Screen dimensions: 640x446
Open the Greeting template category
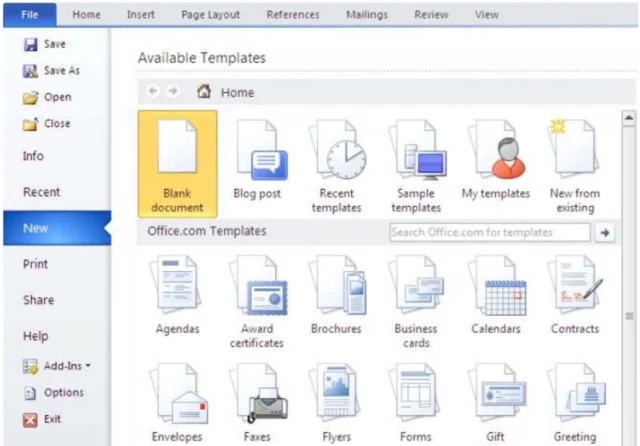pyautogui.click(x=575, y=403)
